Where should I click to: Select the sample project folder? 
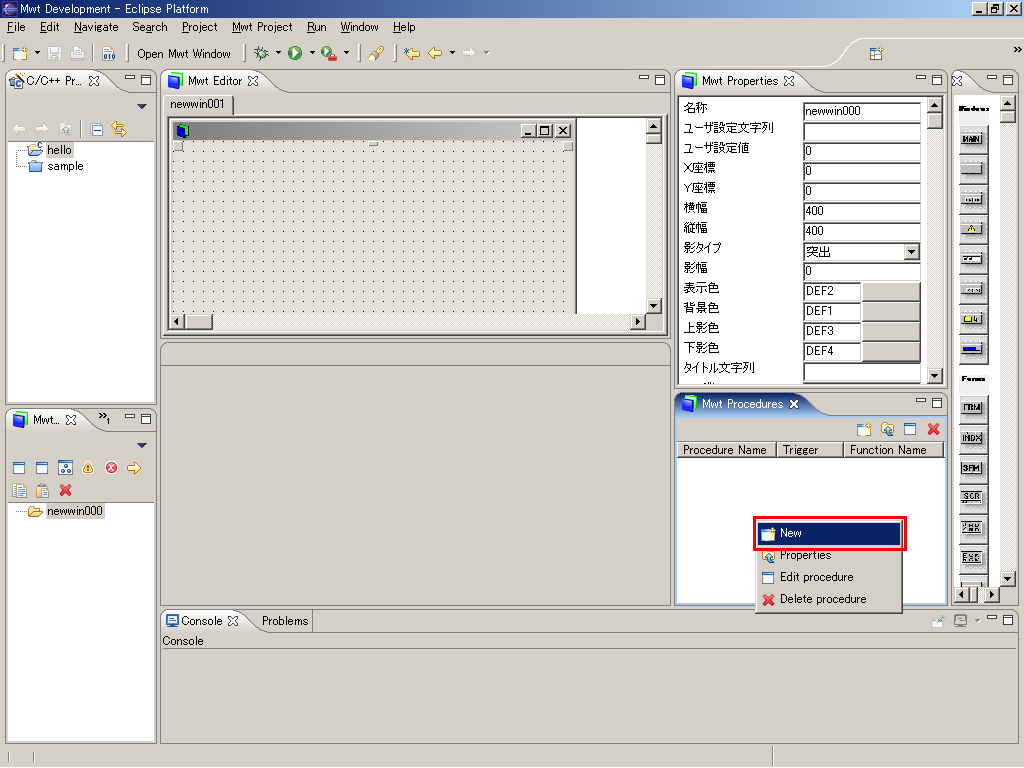pyautogui.click(x=65, y=167)
